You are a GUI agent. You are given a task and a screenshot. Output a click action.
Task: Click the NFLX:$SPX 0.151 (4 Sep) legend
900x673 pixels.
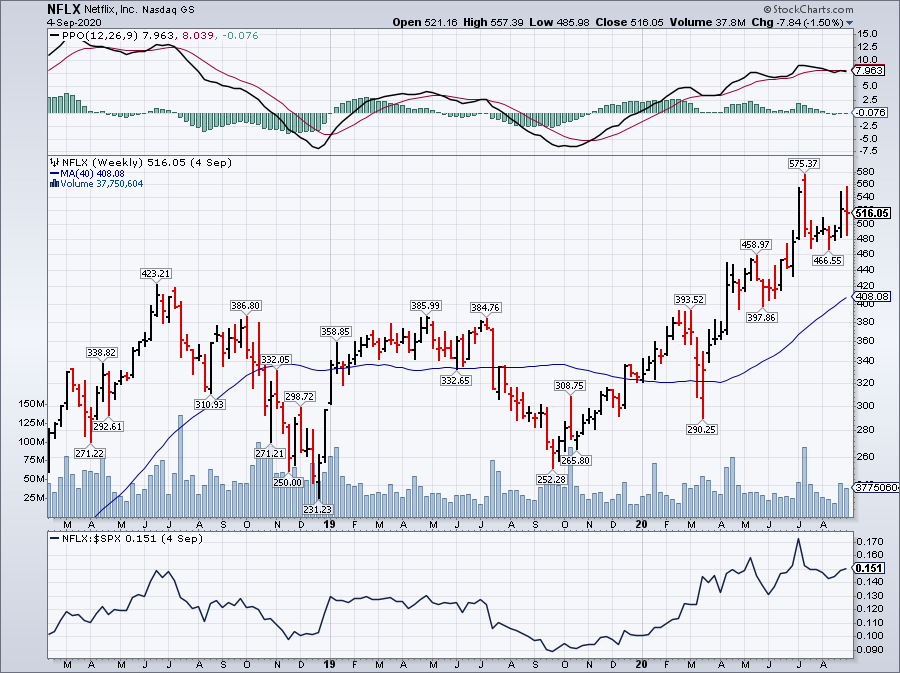[132, 539]
